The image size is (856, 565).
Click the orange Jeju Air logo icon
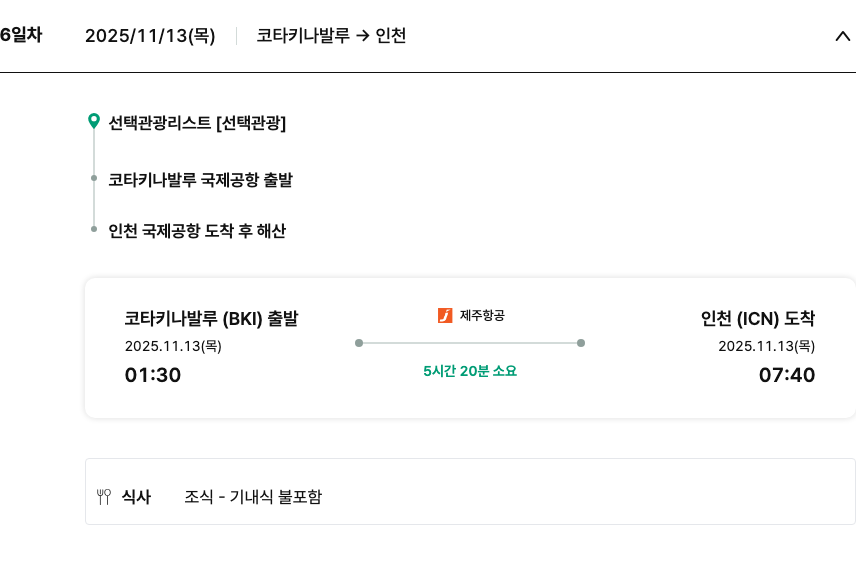(x=445, y=316)
